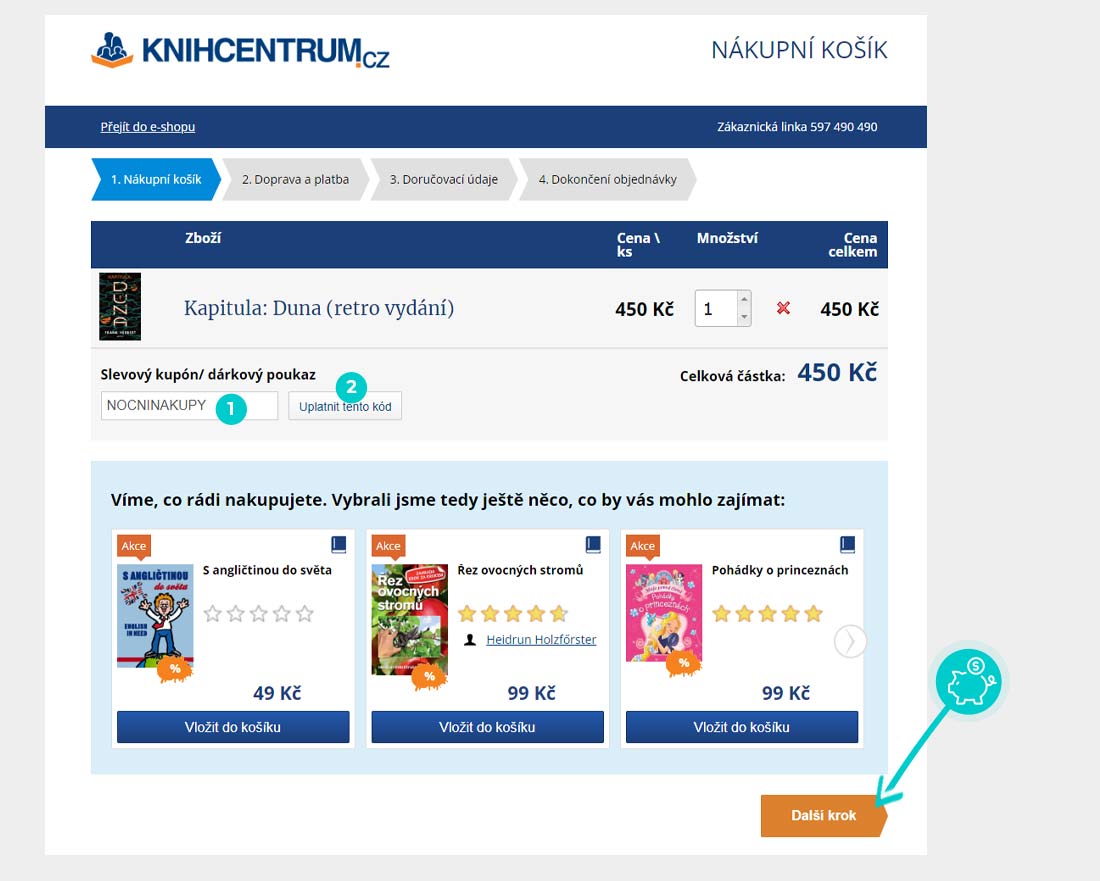Go to step 2. Doprava a platba
1100x881 pixels.
[x=295, y=180]
